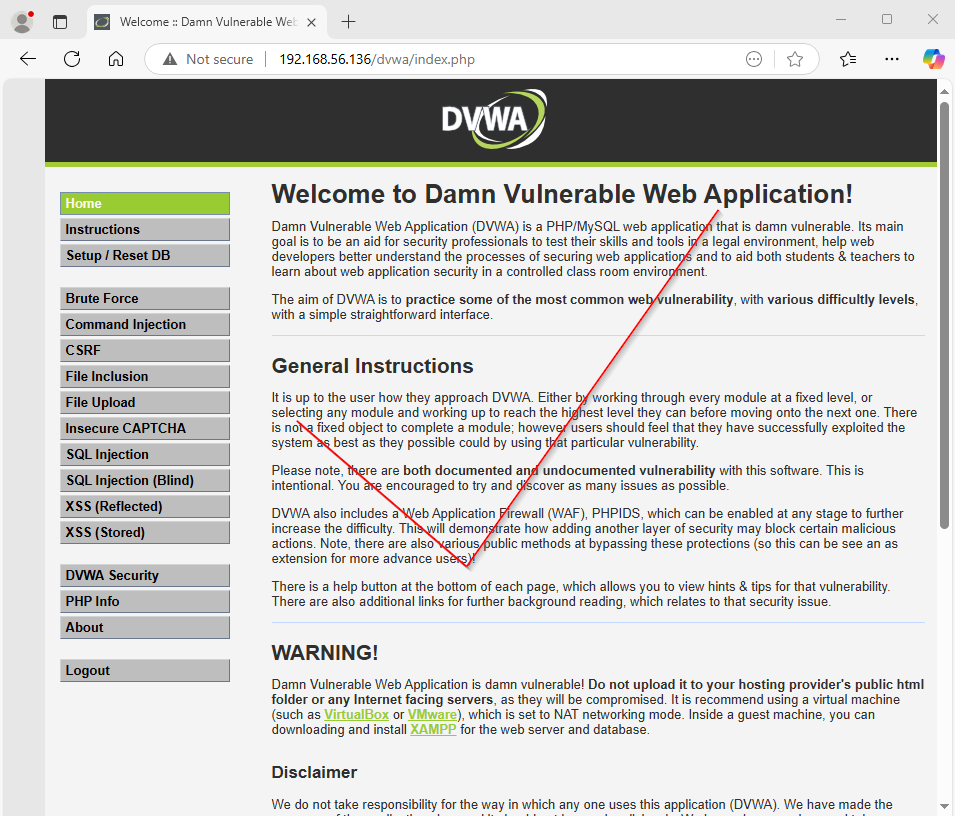Open the Home menu item

(x=145, y=203)
